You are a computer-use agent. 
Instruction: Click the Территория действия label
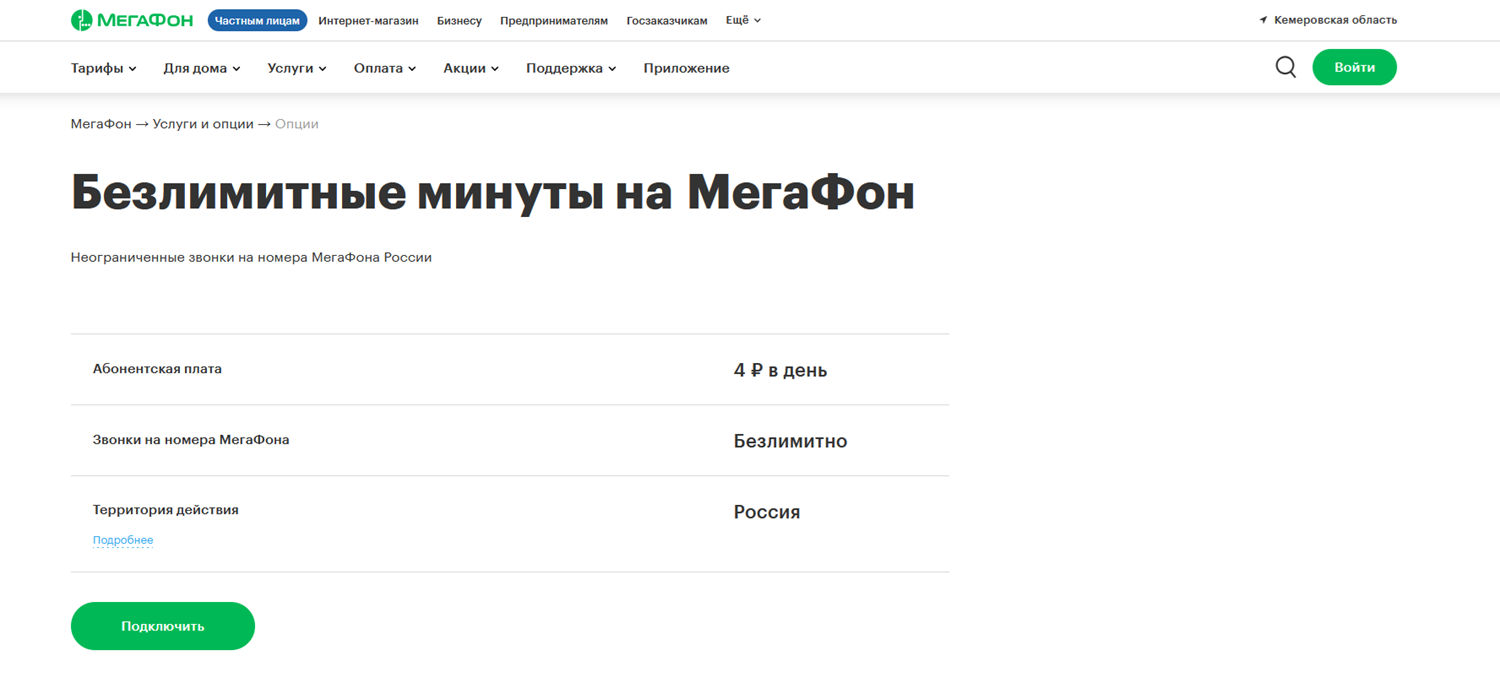(166, 510)
